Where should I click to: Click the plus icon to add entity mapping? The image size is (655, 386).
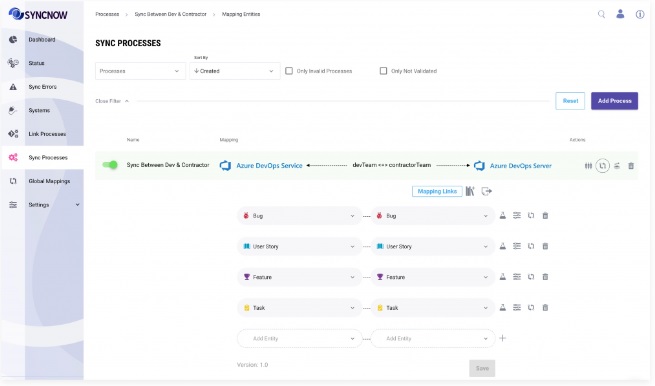[x=503, y=338]
